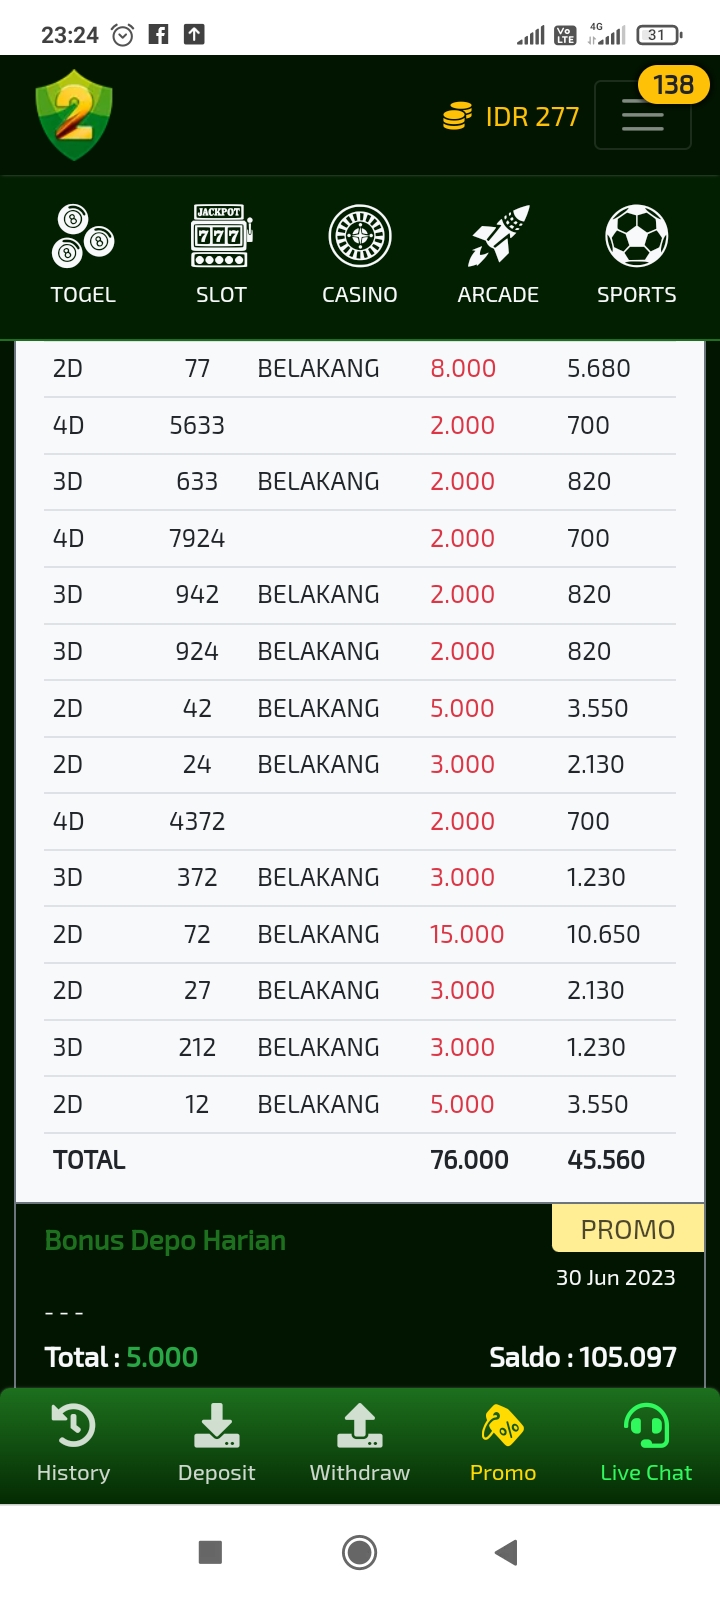
Task: Open the Arcade rocket icon
Action: pyautogui.click(x=498, y=236)
